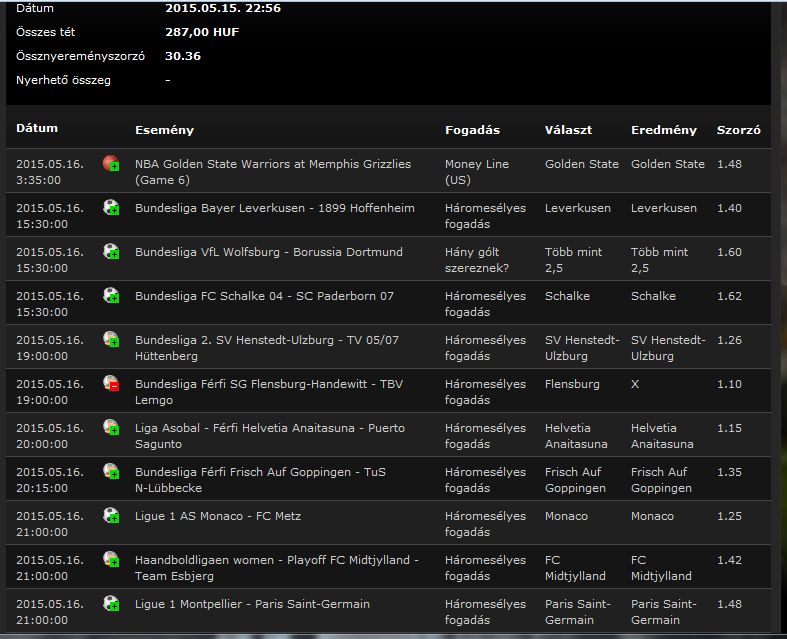The width and height of the screenshot is (787, 639).
Task: Click odds 1.26 on Henstedt-Ulzburg row
Action: (729, 340)
